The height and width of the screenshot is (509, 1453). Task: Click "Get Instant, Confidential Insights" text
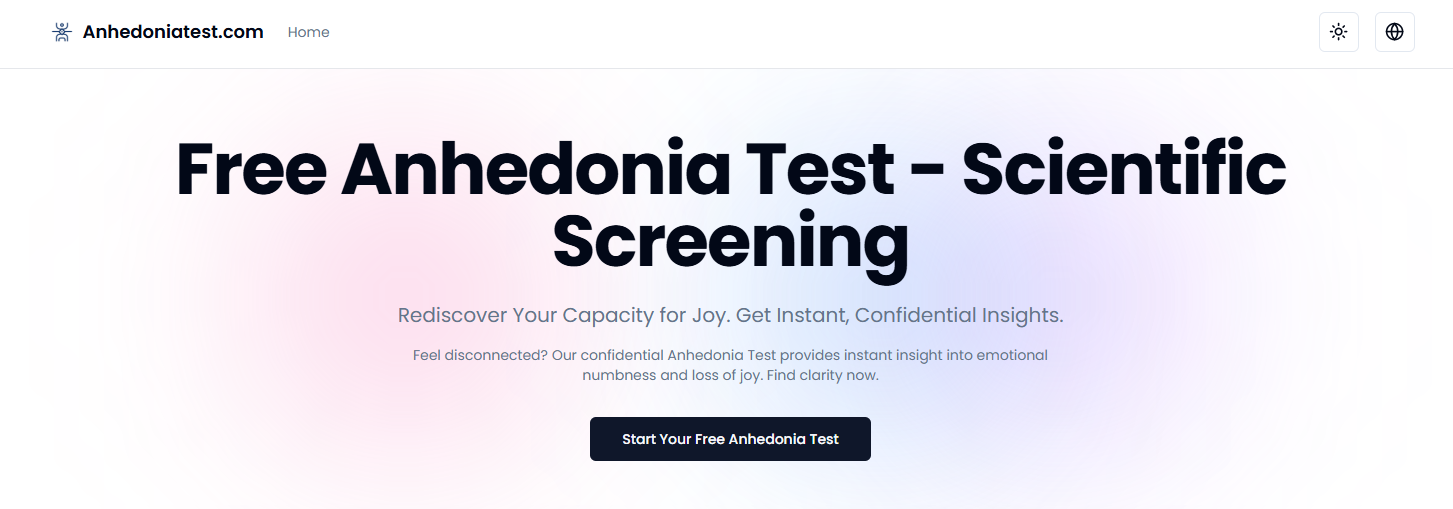900,315
